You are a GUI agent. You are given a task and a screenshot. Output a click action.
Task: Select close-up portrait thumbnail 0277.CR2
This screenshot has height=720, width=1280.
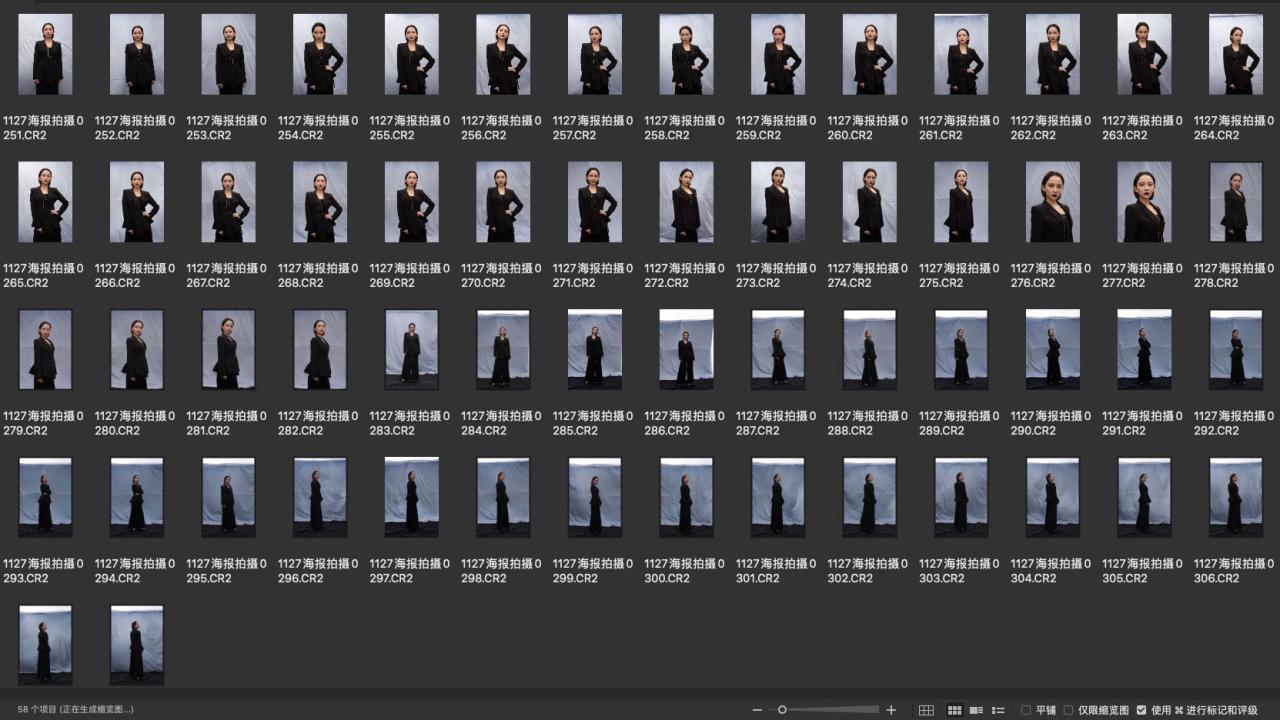point(1144,202)
